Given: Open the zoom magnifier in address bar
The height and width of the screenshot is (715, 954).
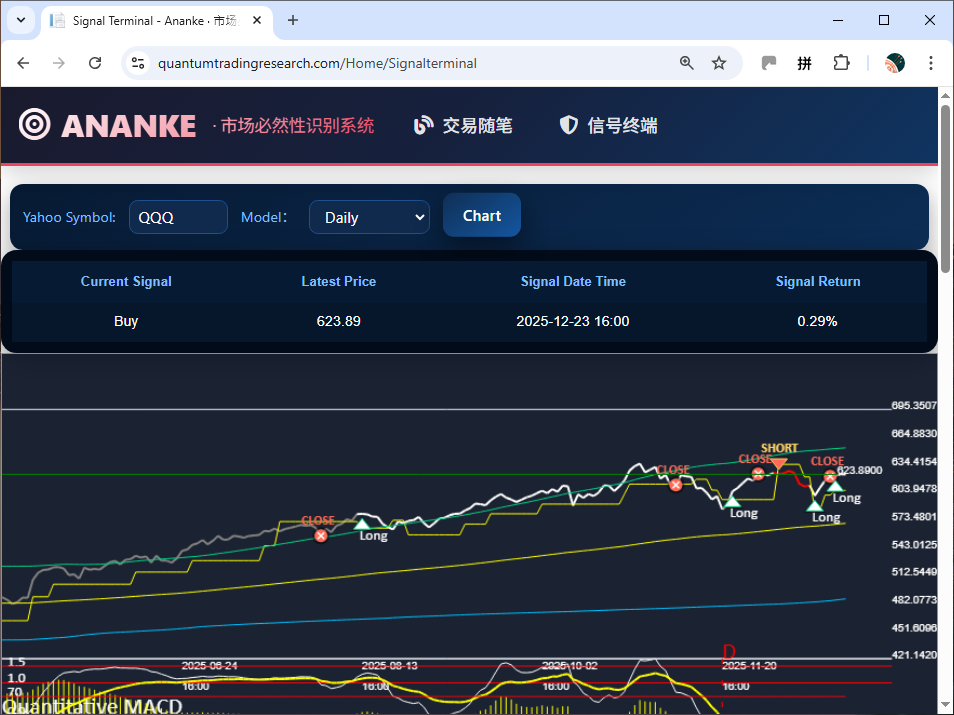Looking at the screenshot, I should coord(686,63).
